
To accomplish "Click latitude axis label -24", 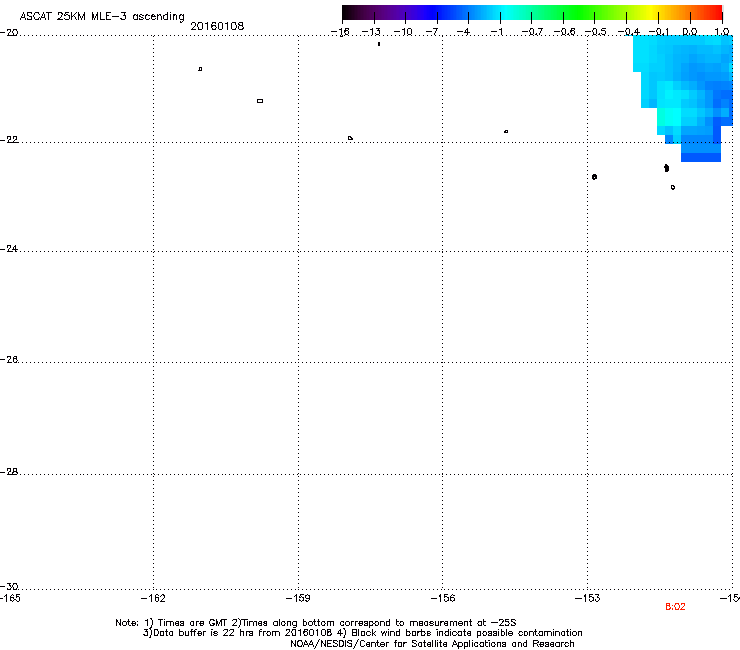I will coord(9,249).
